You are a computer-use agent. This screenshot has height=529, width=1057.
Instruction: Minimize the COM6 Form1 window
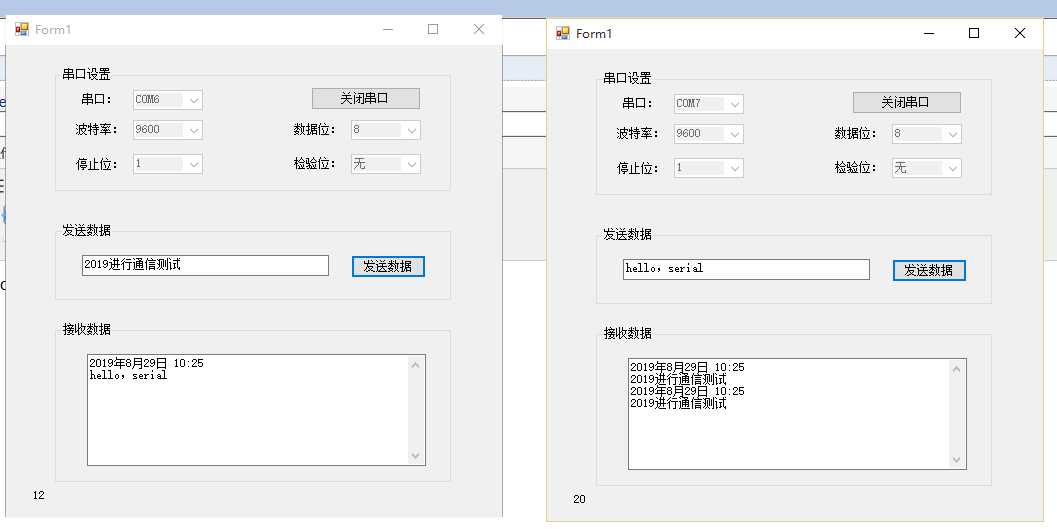point(388,29)
